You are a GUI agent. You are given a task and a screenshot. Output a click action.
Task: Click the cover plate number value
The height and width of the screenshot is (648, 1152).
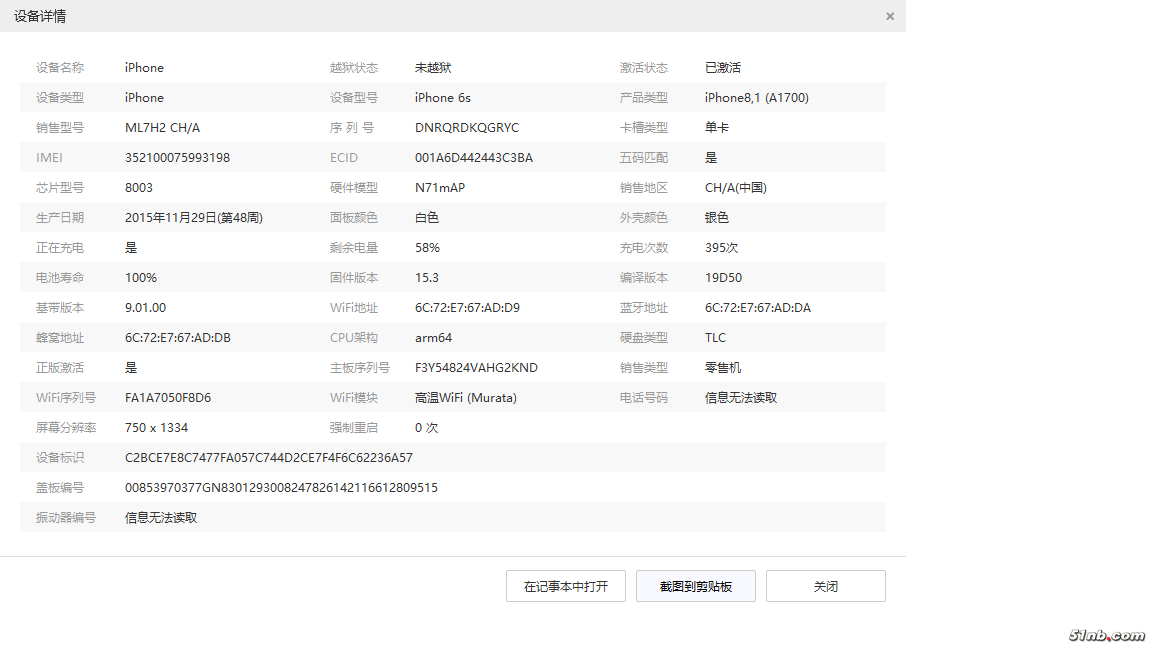pos(281,488)
